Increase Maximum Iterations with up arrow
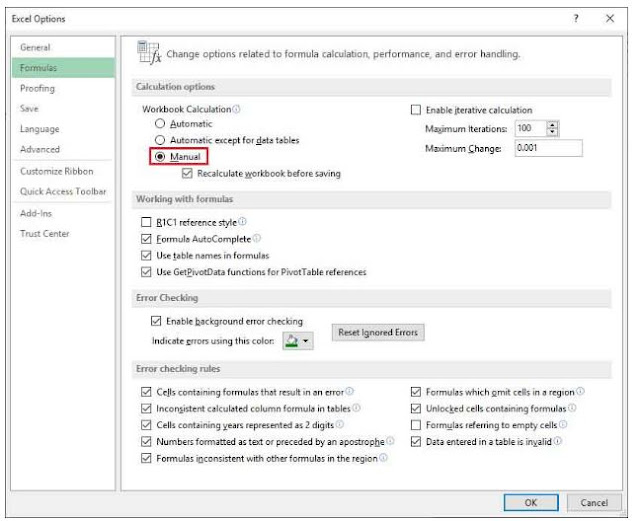This screenshot has height=521, width=640. coord(552,125)
